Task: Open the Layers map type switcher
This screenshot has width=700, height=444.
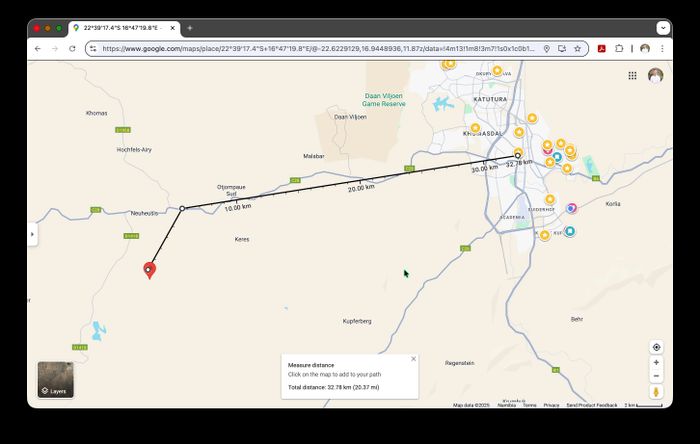Action: 55,379
